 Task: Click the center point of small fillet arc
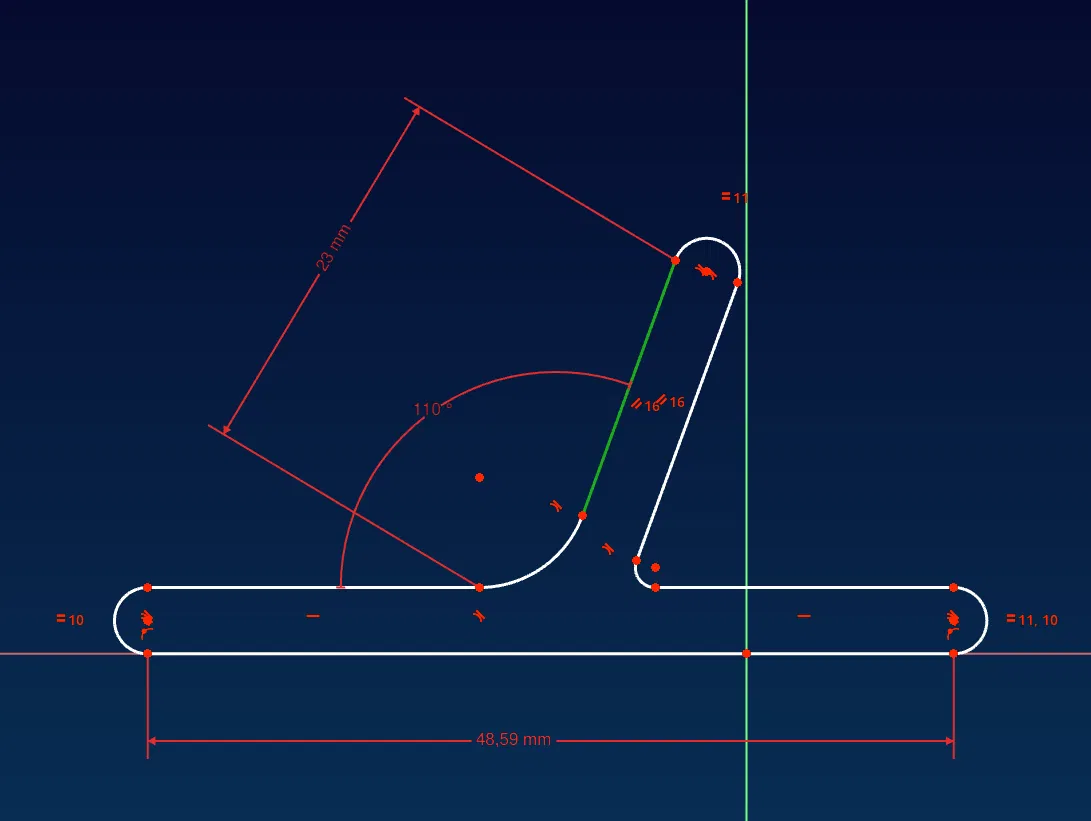pos(655,568)
